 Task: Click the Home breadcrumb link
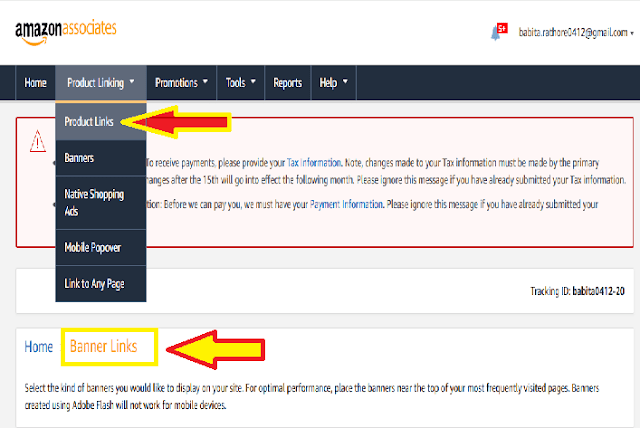coord(39,347)
